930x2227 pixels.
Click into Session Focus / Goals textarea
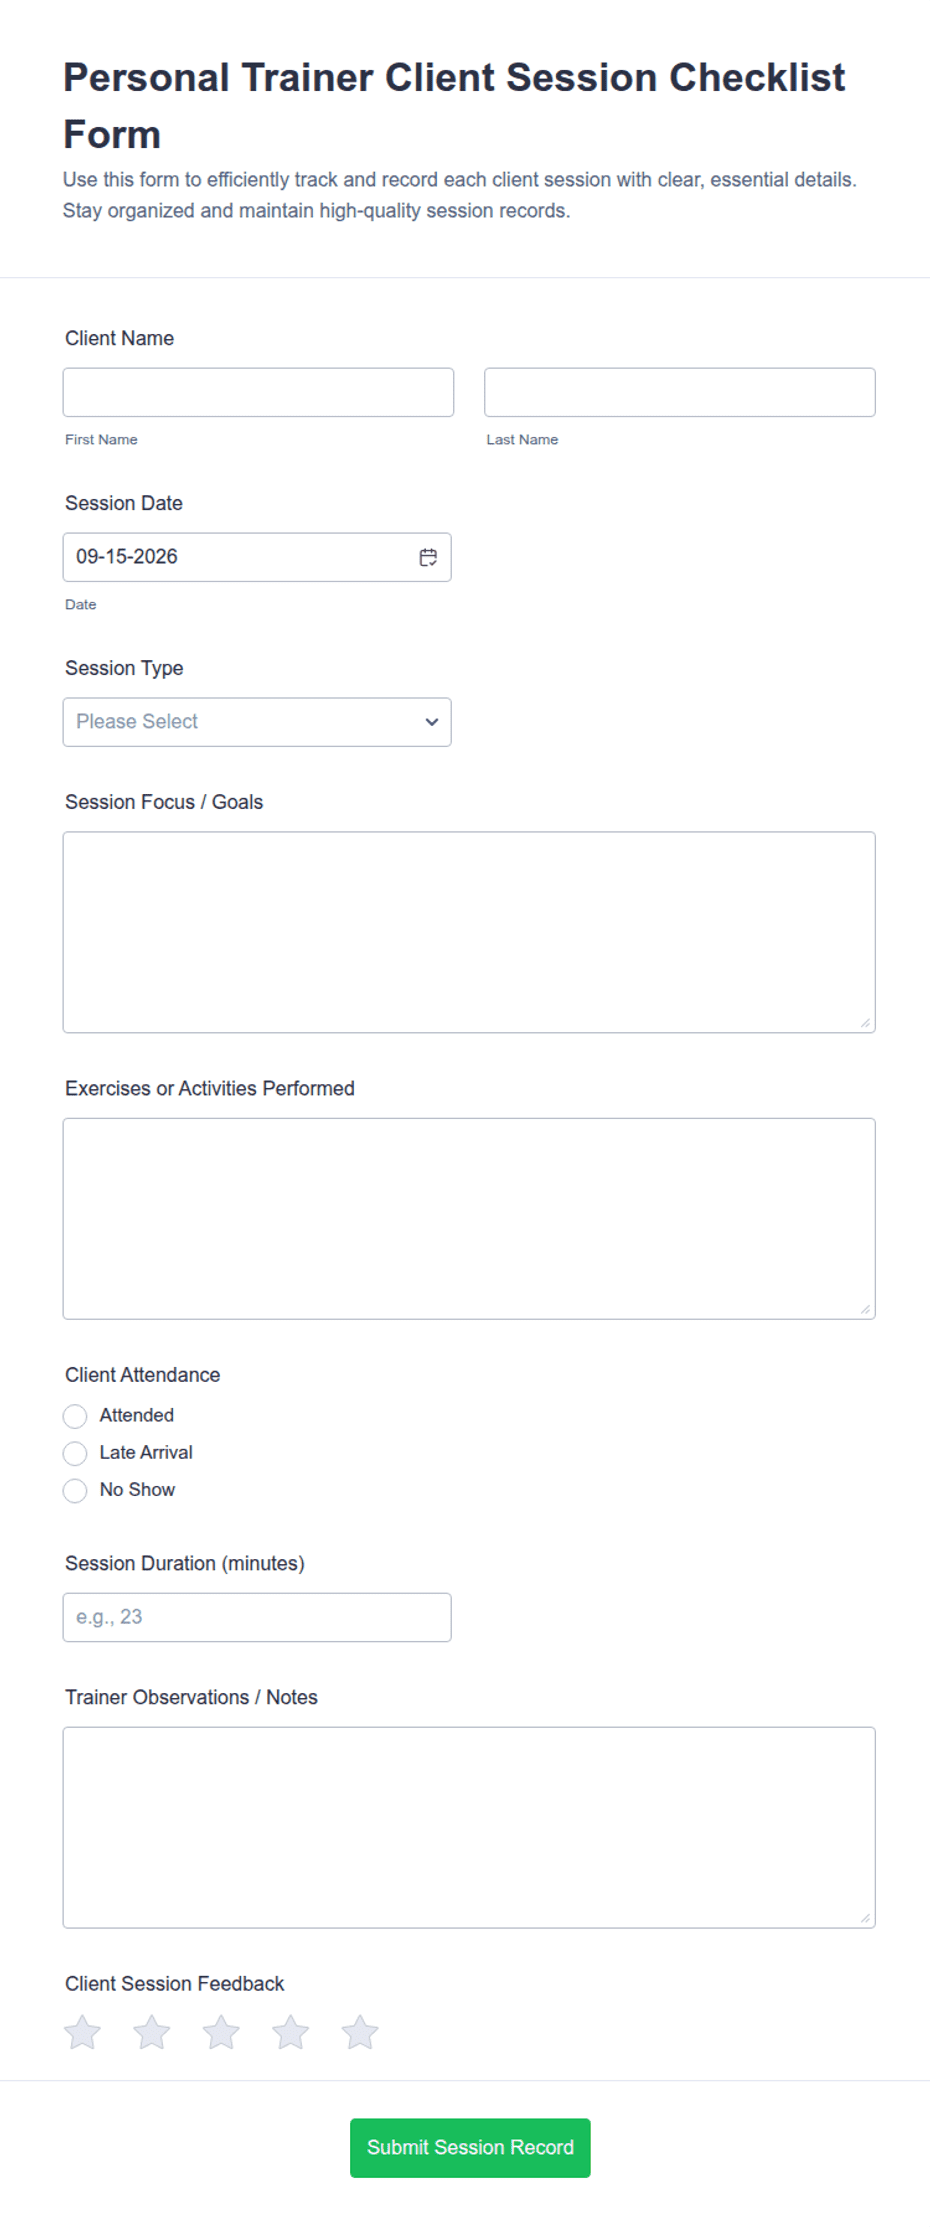[x=469, y=932]
